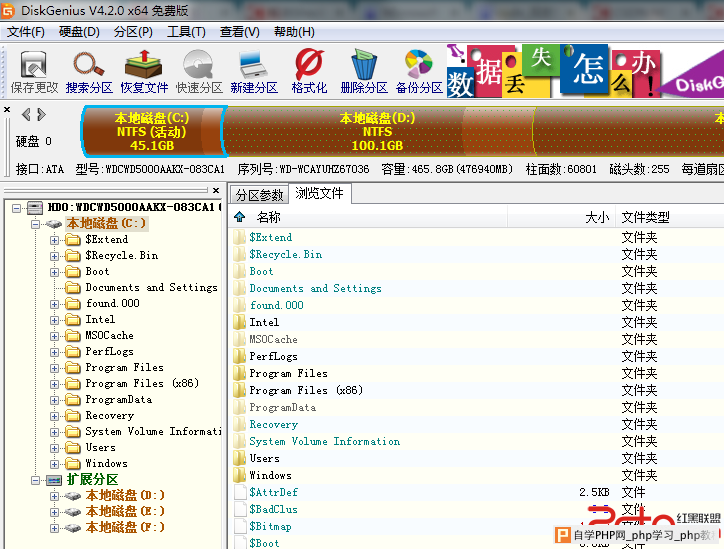Open the 帮助(H) menu
The image size is (724, 549).
(x=294, y=32)
